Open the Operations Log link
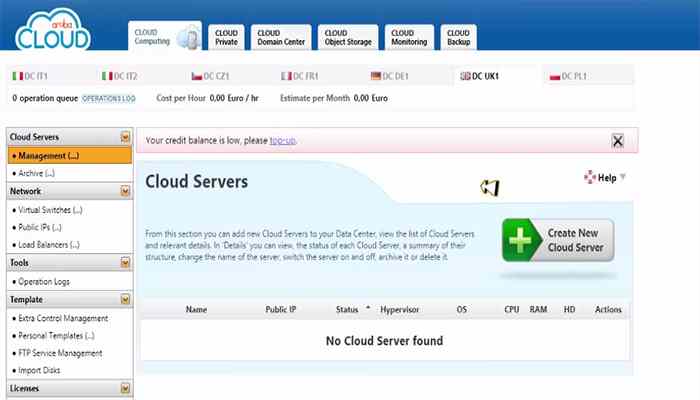Viewport: 700px width, 400px height. click(x=108, y=99)
